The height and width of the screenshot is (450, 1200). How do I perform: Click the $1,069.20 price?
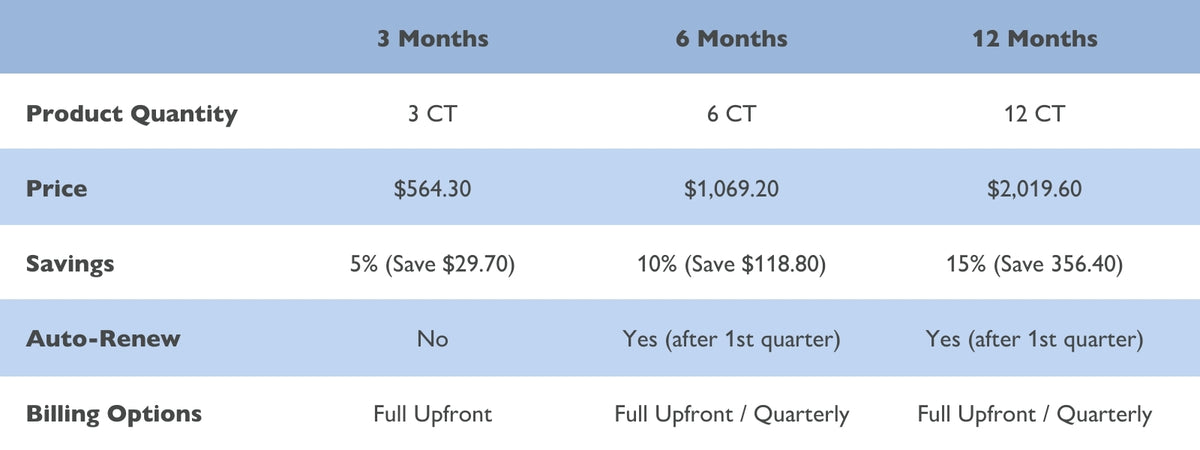pyautogui.click(x=730, y=189)
